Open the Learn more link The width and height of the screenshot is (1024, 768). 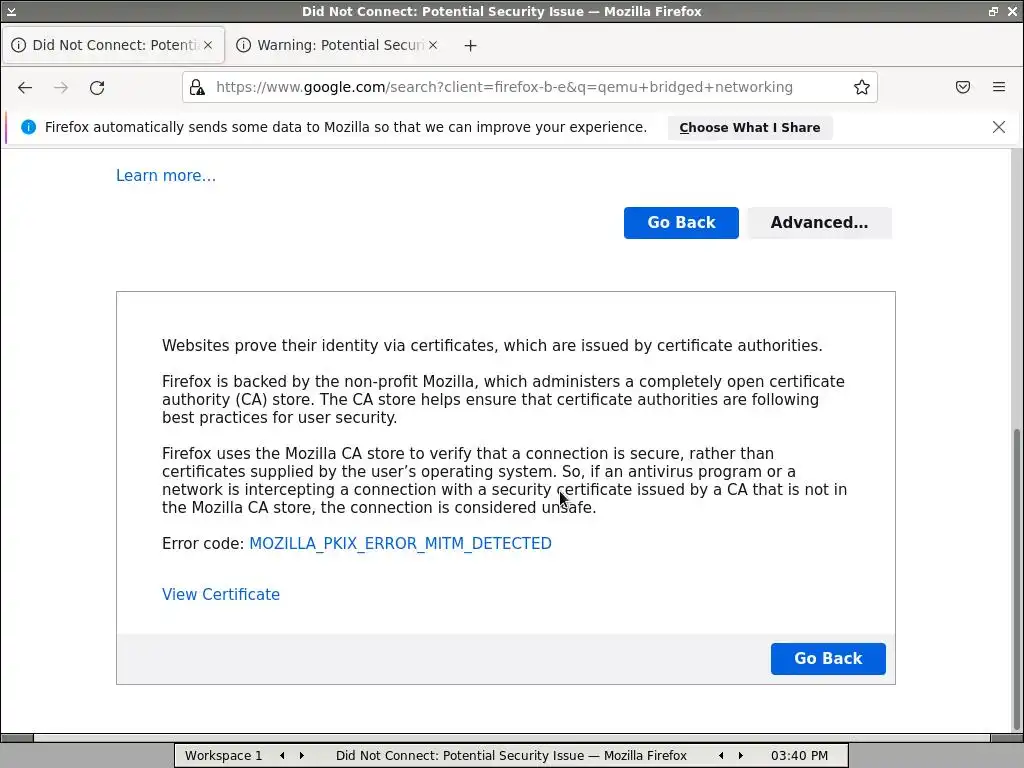click(166, 176)
